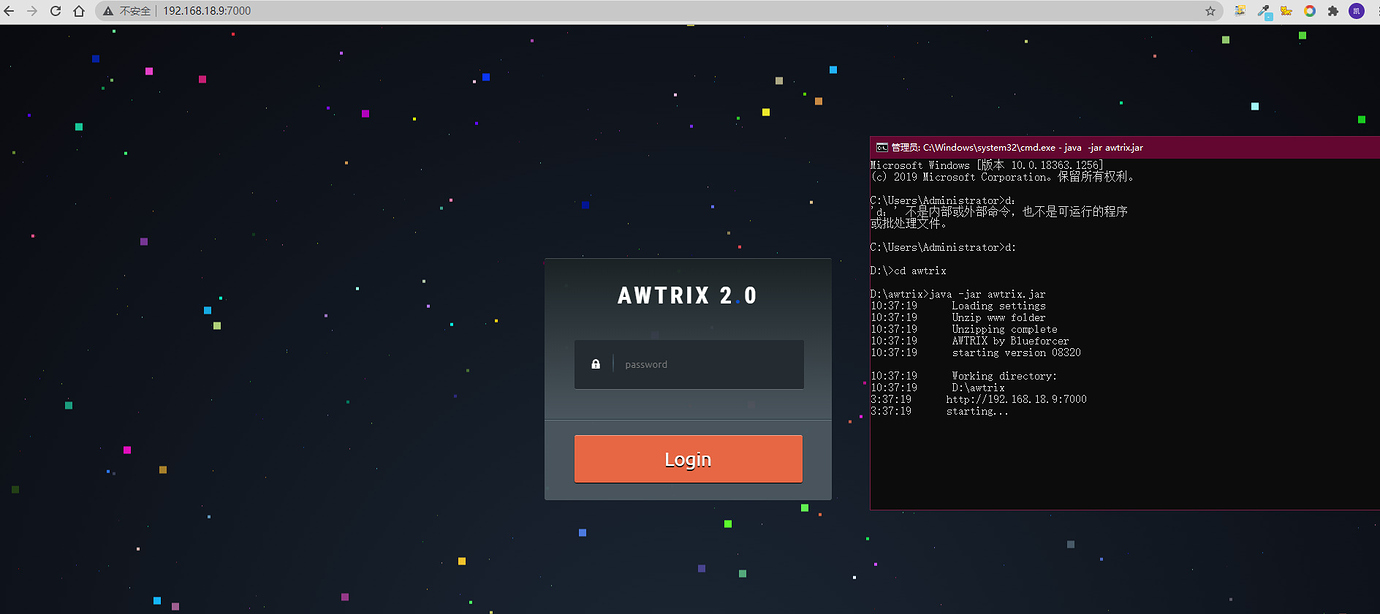Image resolution: width=1380 pixels, height=614 pixels.
Task: Click inside the password input field
Action: pyautogui.click(x=700, y=364)
